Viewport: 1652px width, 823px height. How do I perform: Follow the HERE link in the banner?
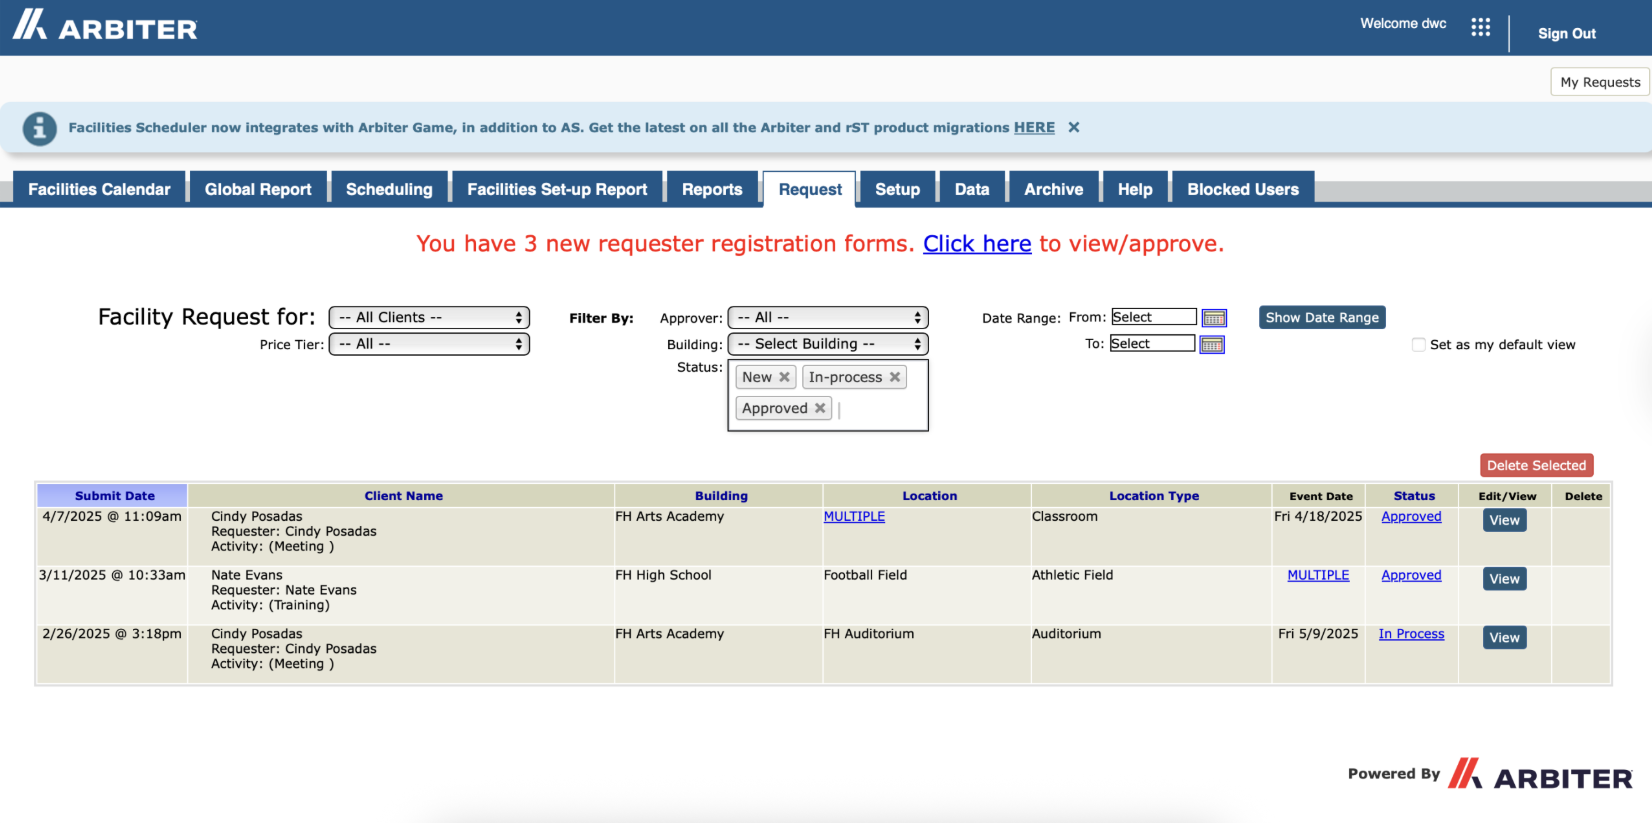pos(1034,127)
